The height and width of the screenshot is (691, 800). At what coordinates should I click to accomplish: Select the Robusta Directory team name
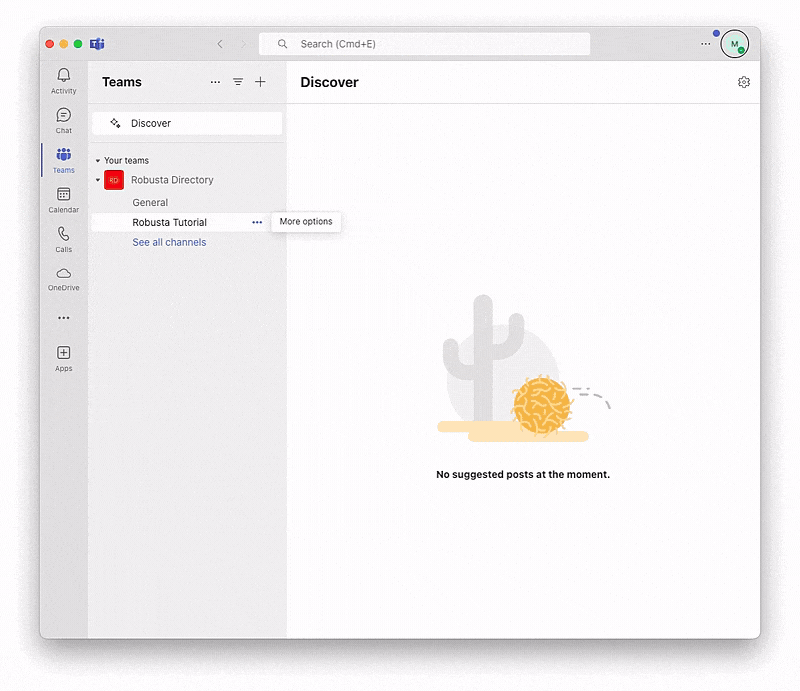pos(172,180)
